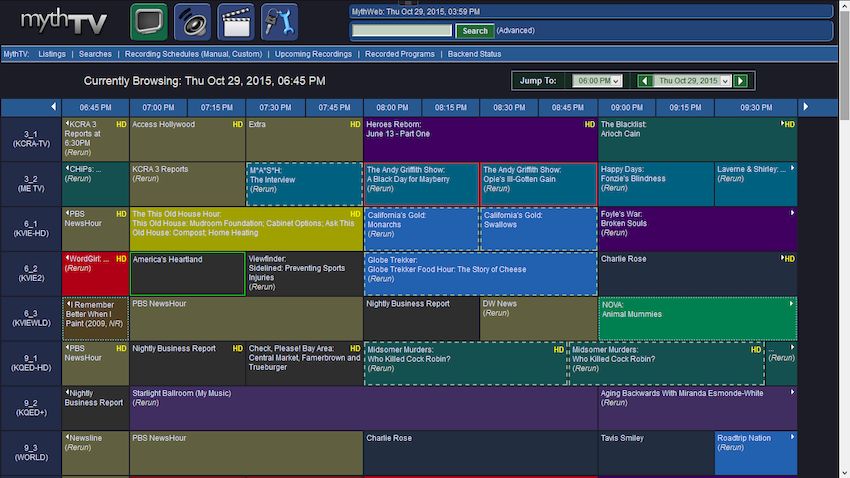Open channel 3_1 KCRA-TV
This screenshot has width=850, height=478.
(x=31, y=139)
